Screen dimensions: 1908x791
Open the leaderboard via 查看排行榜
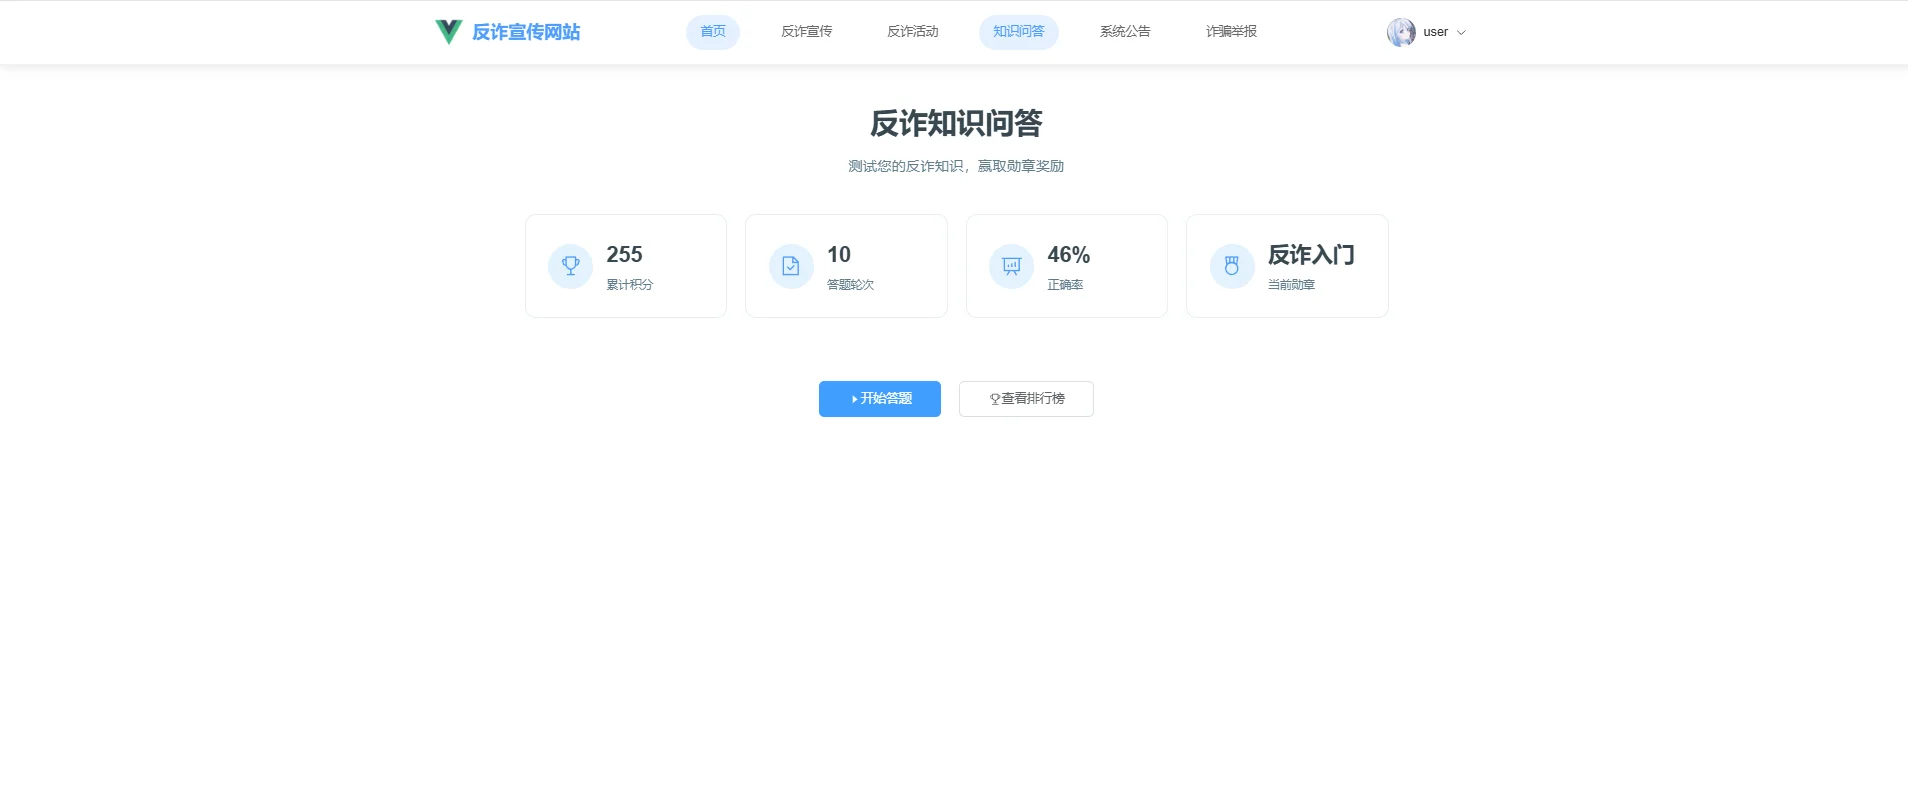1026,399
